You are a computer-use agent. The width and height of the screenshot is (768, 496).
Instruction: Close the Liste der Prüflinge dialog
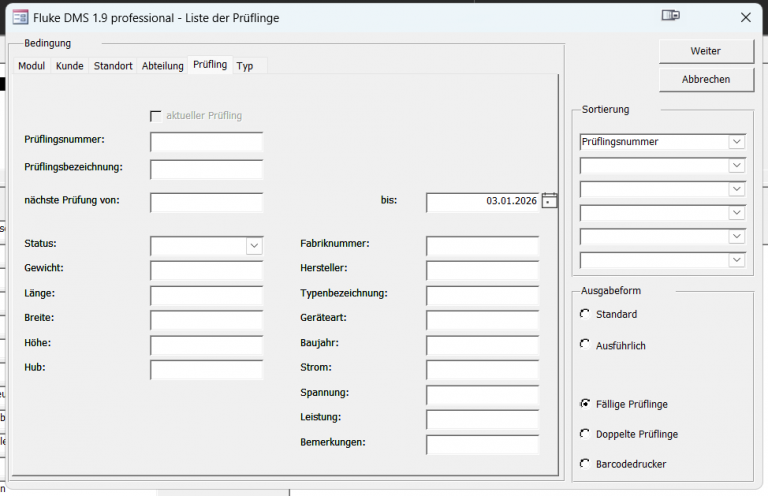point(745,18)
